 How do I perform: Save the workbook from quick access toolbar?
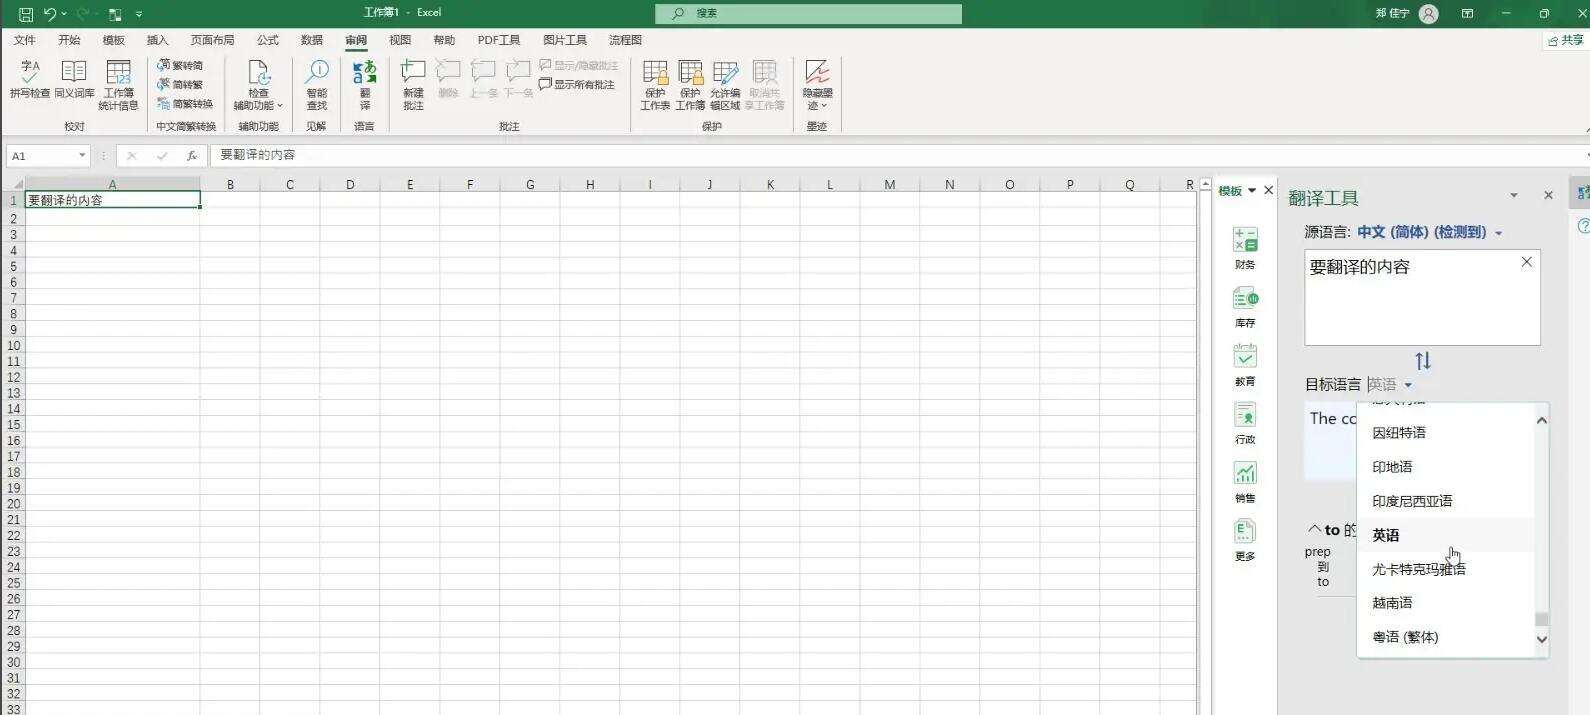26,14
